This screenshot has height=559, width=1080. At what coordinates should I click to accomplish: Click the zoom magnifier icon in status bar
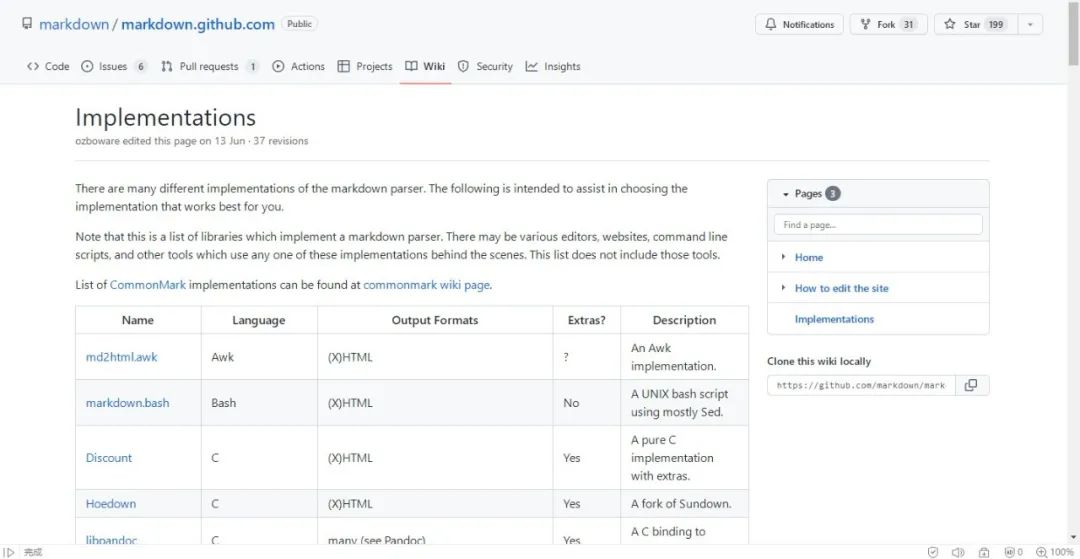tap(1041, 552)
